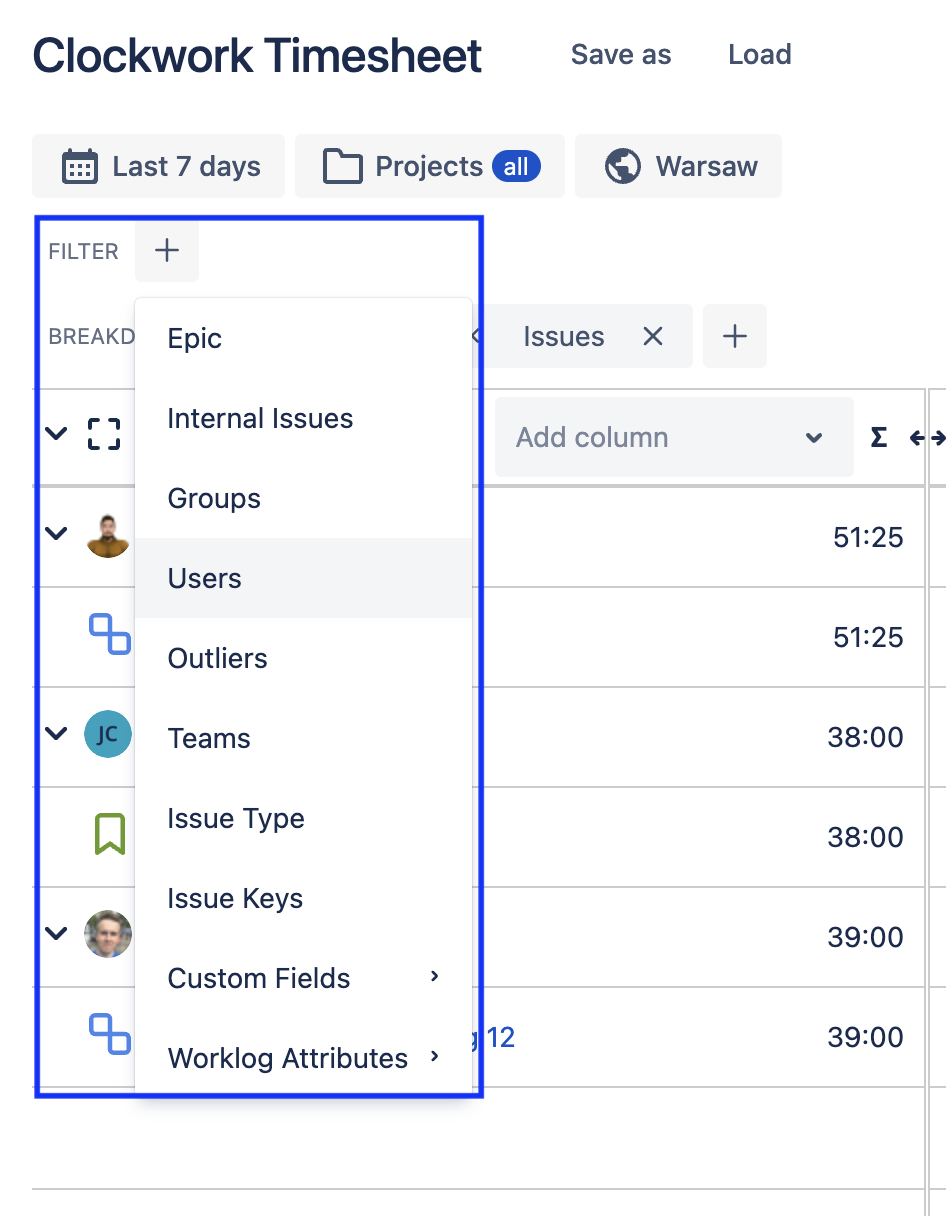This screenshot has height=1216, width=946.
Task: Click the fullscreen expand brackets icon
Action: pyautogui.click(x=103, y=435)
